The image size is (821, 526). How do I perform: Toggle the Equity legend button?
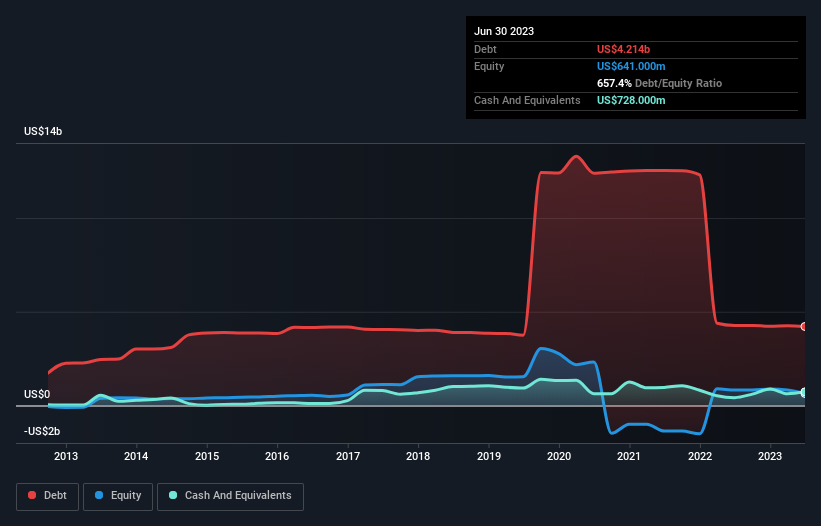click(118, 496)
